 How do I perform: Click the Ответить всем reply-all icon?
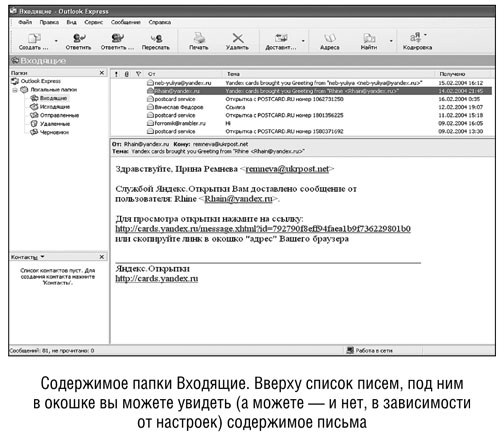pyautogui.click(x=117, y=38)
